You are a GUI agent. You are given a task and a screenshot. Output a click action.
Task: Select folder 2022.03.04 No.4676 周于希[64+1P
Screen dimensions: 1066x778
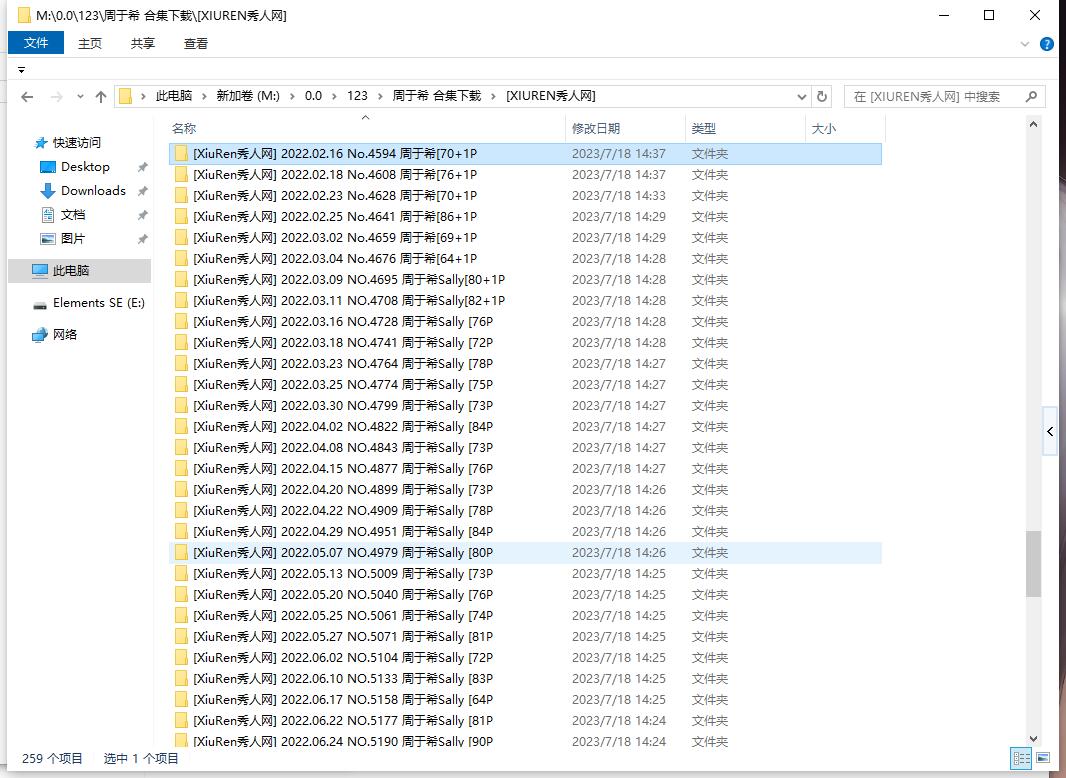tap(525, 259)
